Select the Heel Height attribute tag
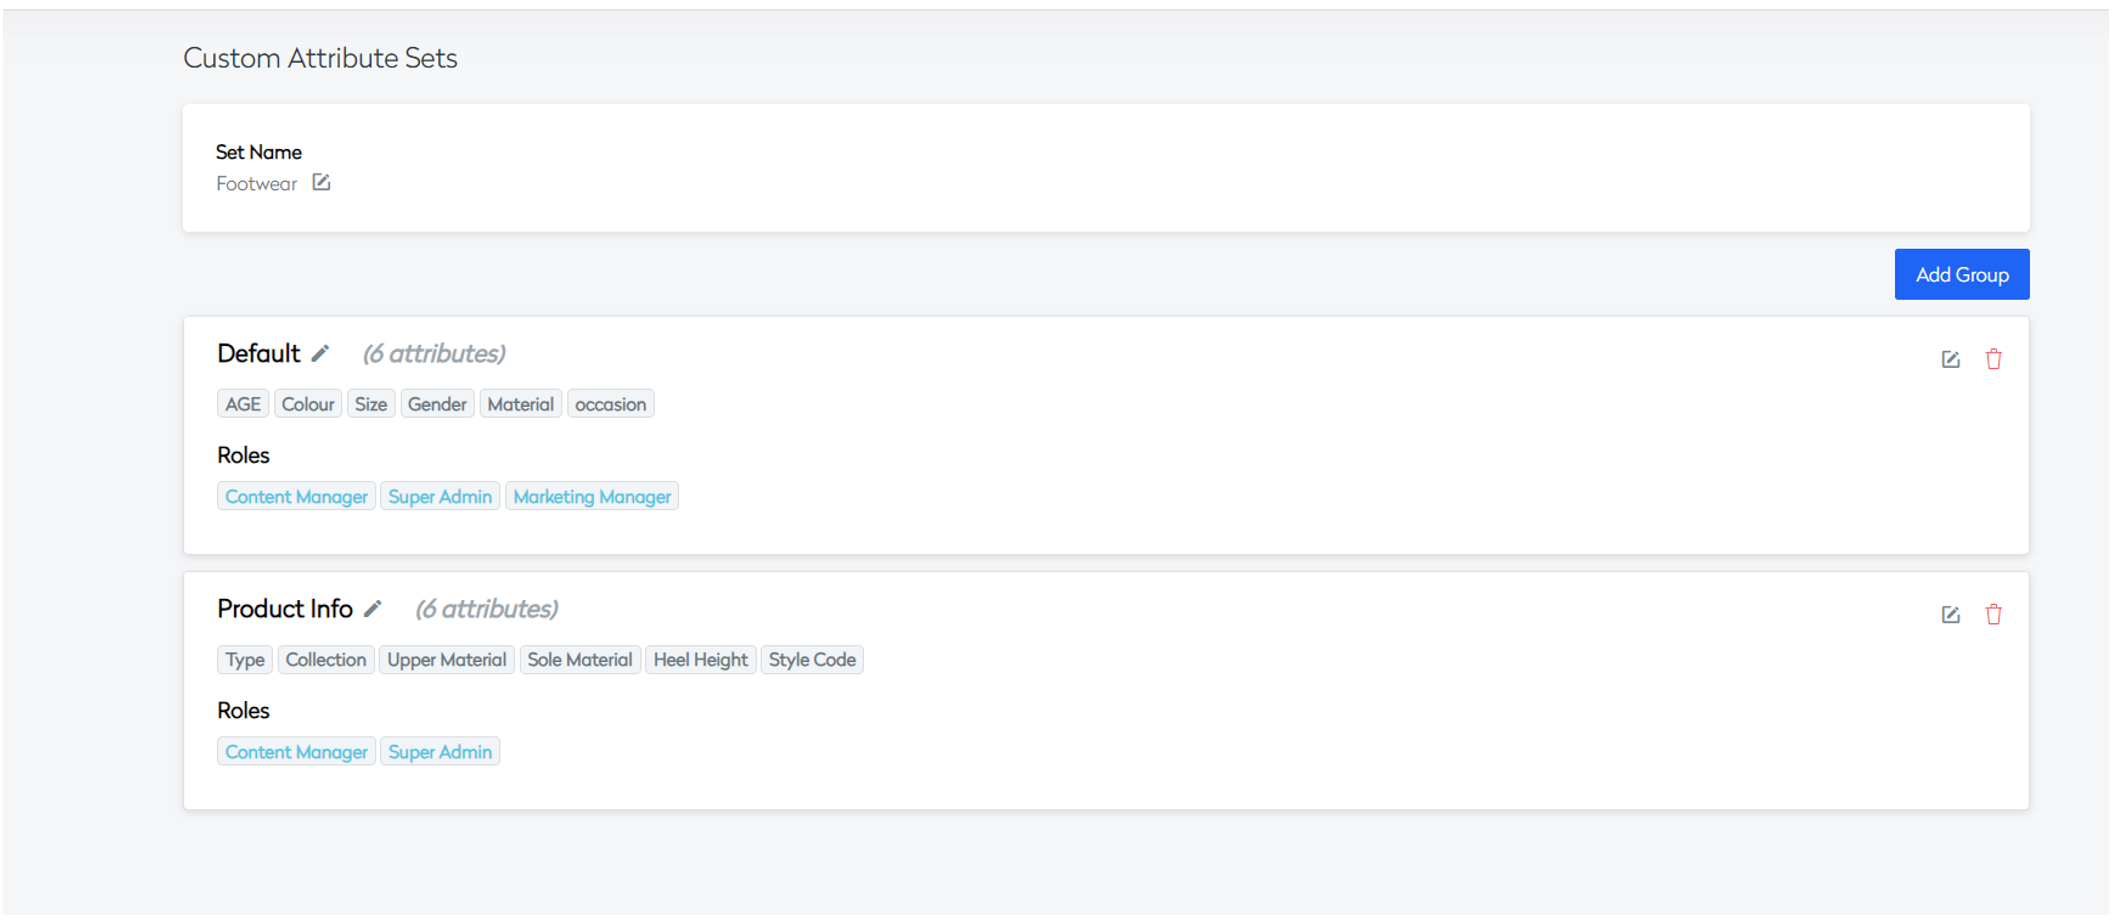This screenshot has width=2115, height=922. [701, 659]
